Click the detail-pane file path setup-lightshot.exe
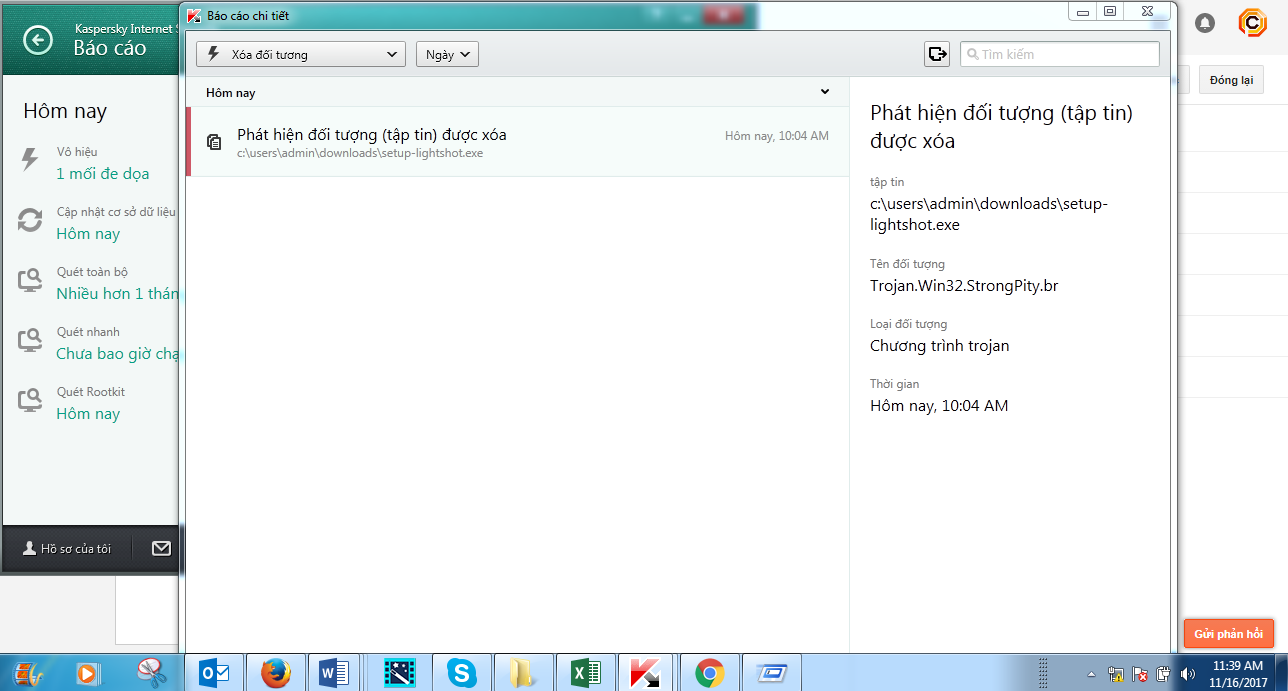The image size is (1288, 691). pyautogui.click(x=989, y=214)
